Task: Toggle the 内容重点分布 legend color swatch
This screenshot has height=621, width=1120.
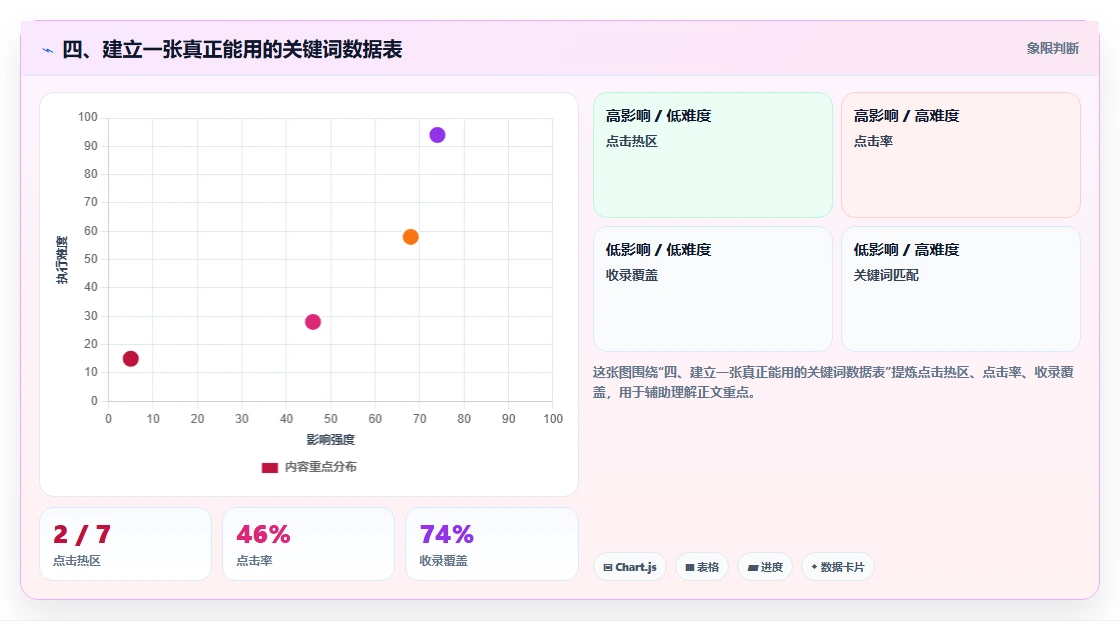Action: pos(269,467)
